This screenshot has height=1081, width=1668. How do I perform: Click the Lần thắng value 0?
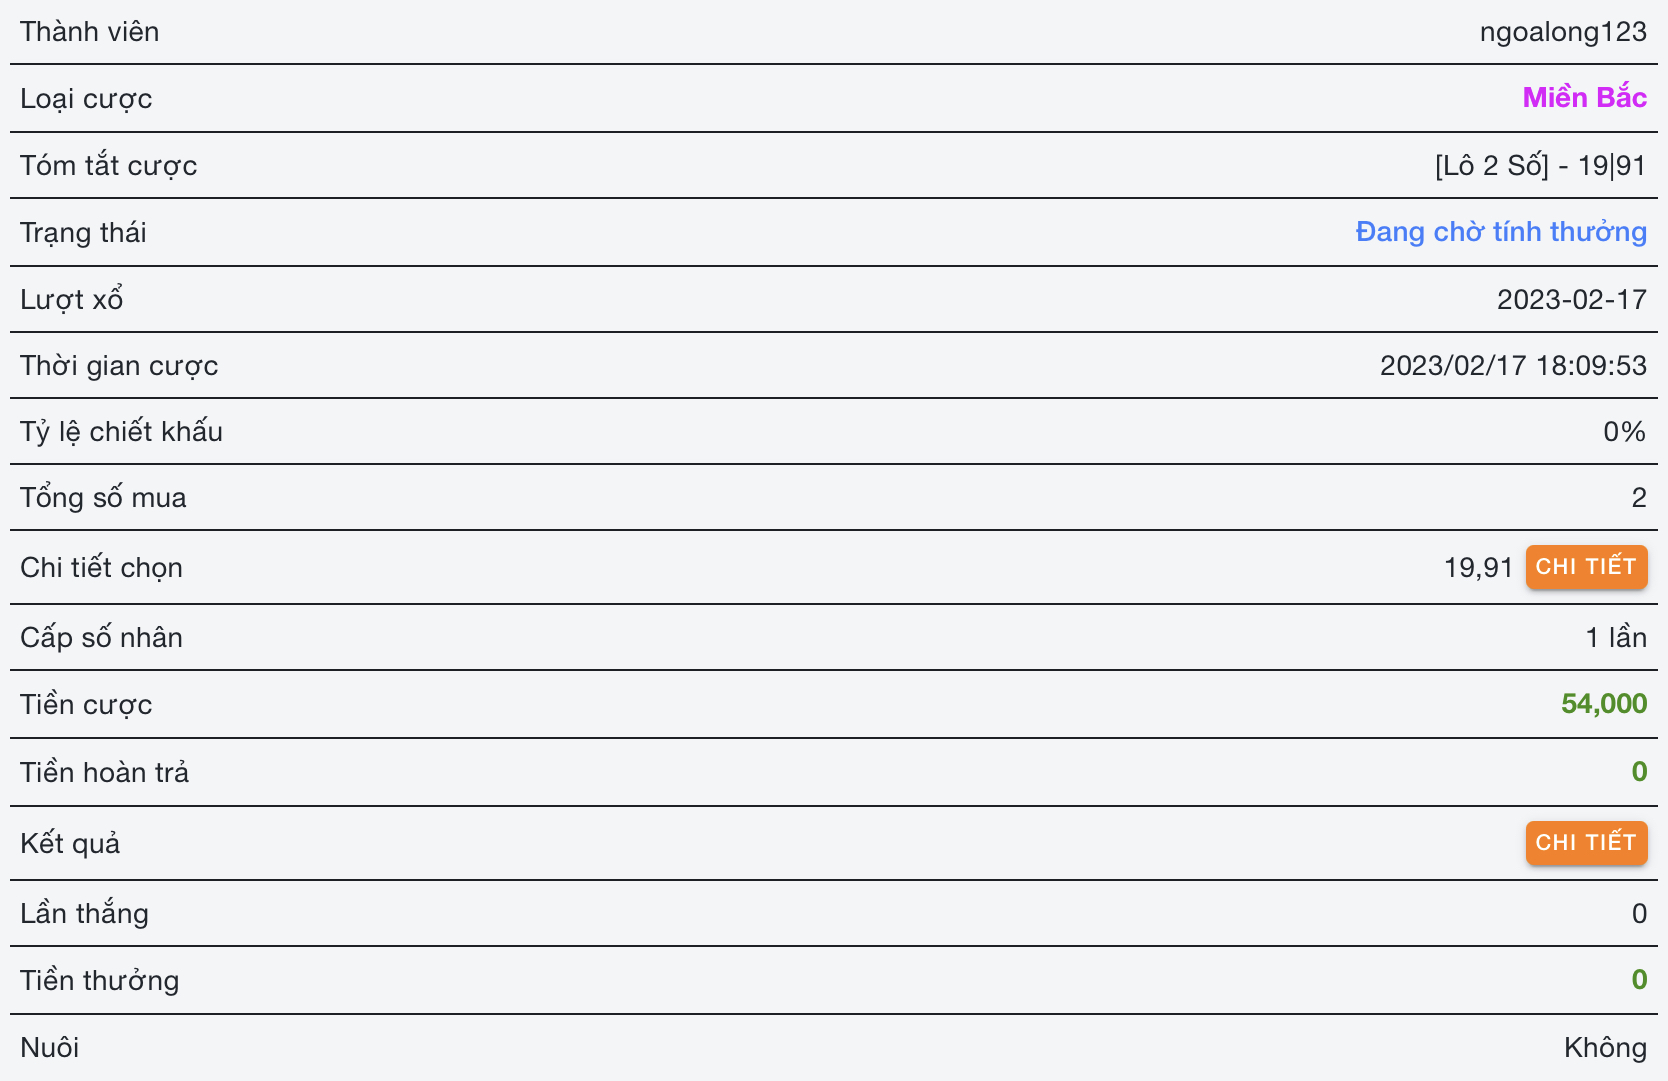pos(1638,913)
